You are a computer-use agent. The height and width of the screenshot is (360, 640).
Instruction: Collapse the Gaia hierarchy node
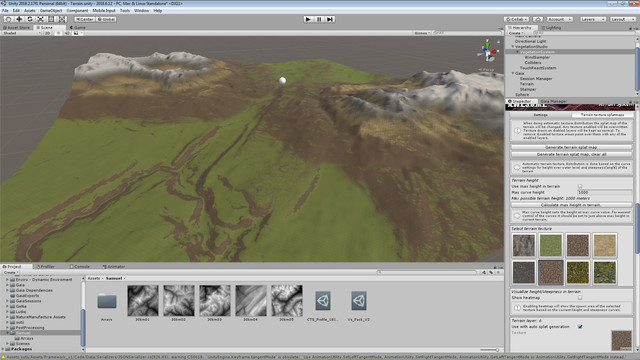[x=513, y=73]
